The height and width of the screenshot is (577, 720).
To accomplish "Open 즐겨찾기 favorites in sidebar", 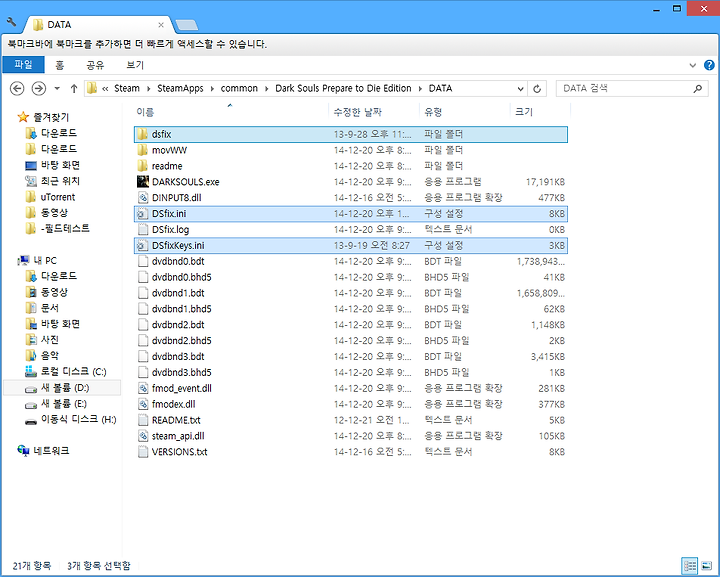I will click(43, 117).
